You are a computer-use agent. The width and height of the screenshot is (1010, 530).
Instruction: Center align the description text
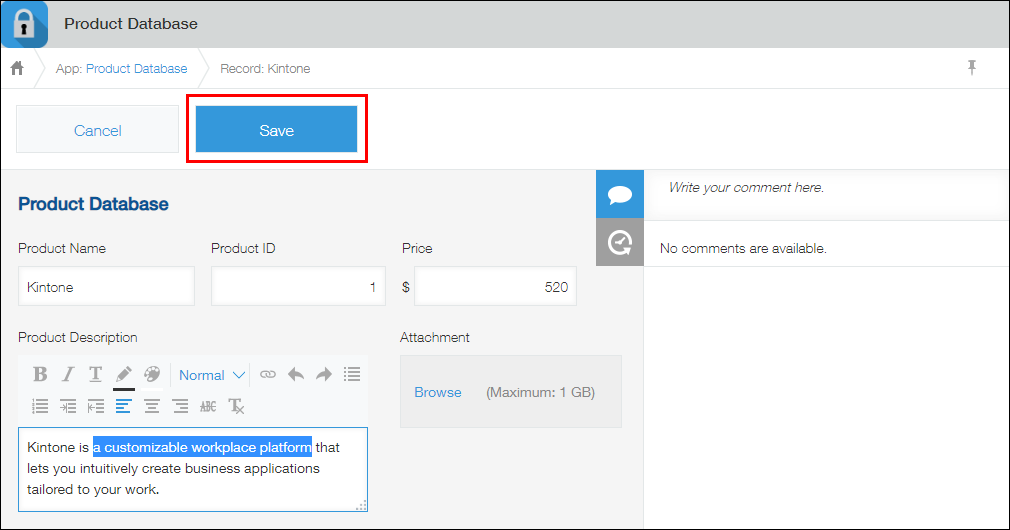[x=152, y=406]
